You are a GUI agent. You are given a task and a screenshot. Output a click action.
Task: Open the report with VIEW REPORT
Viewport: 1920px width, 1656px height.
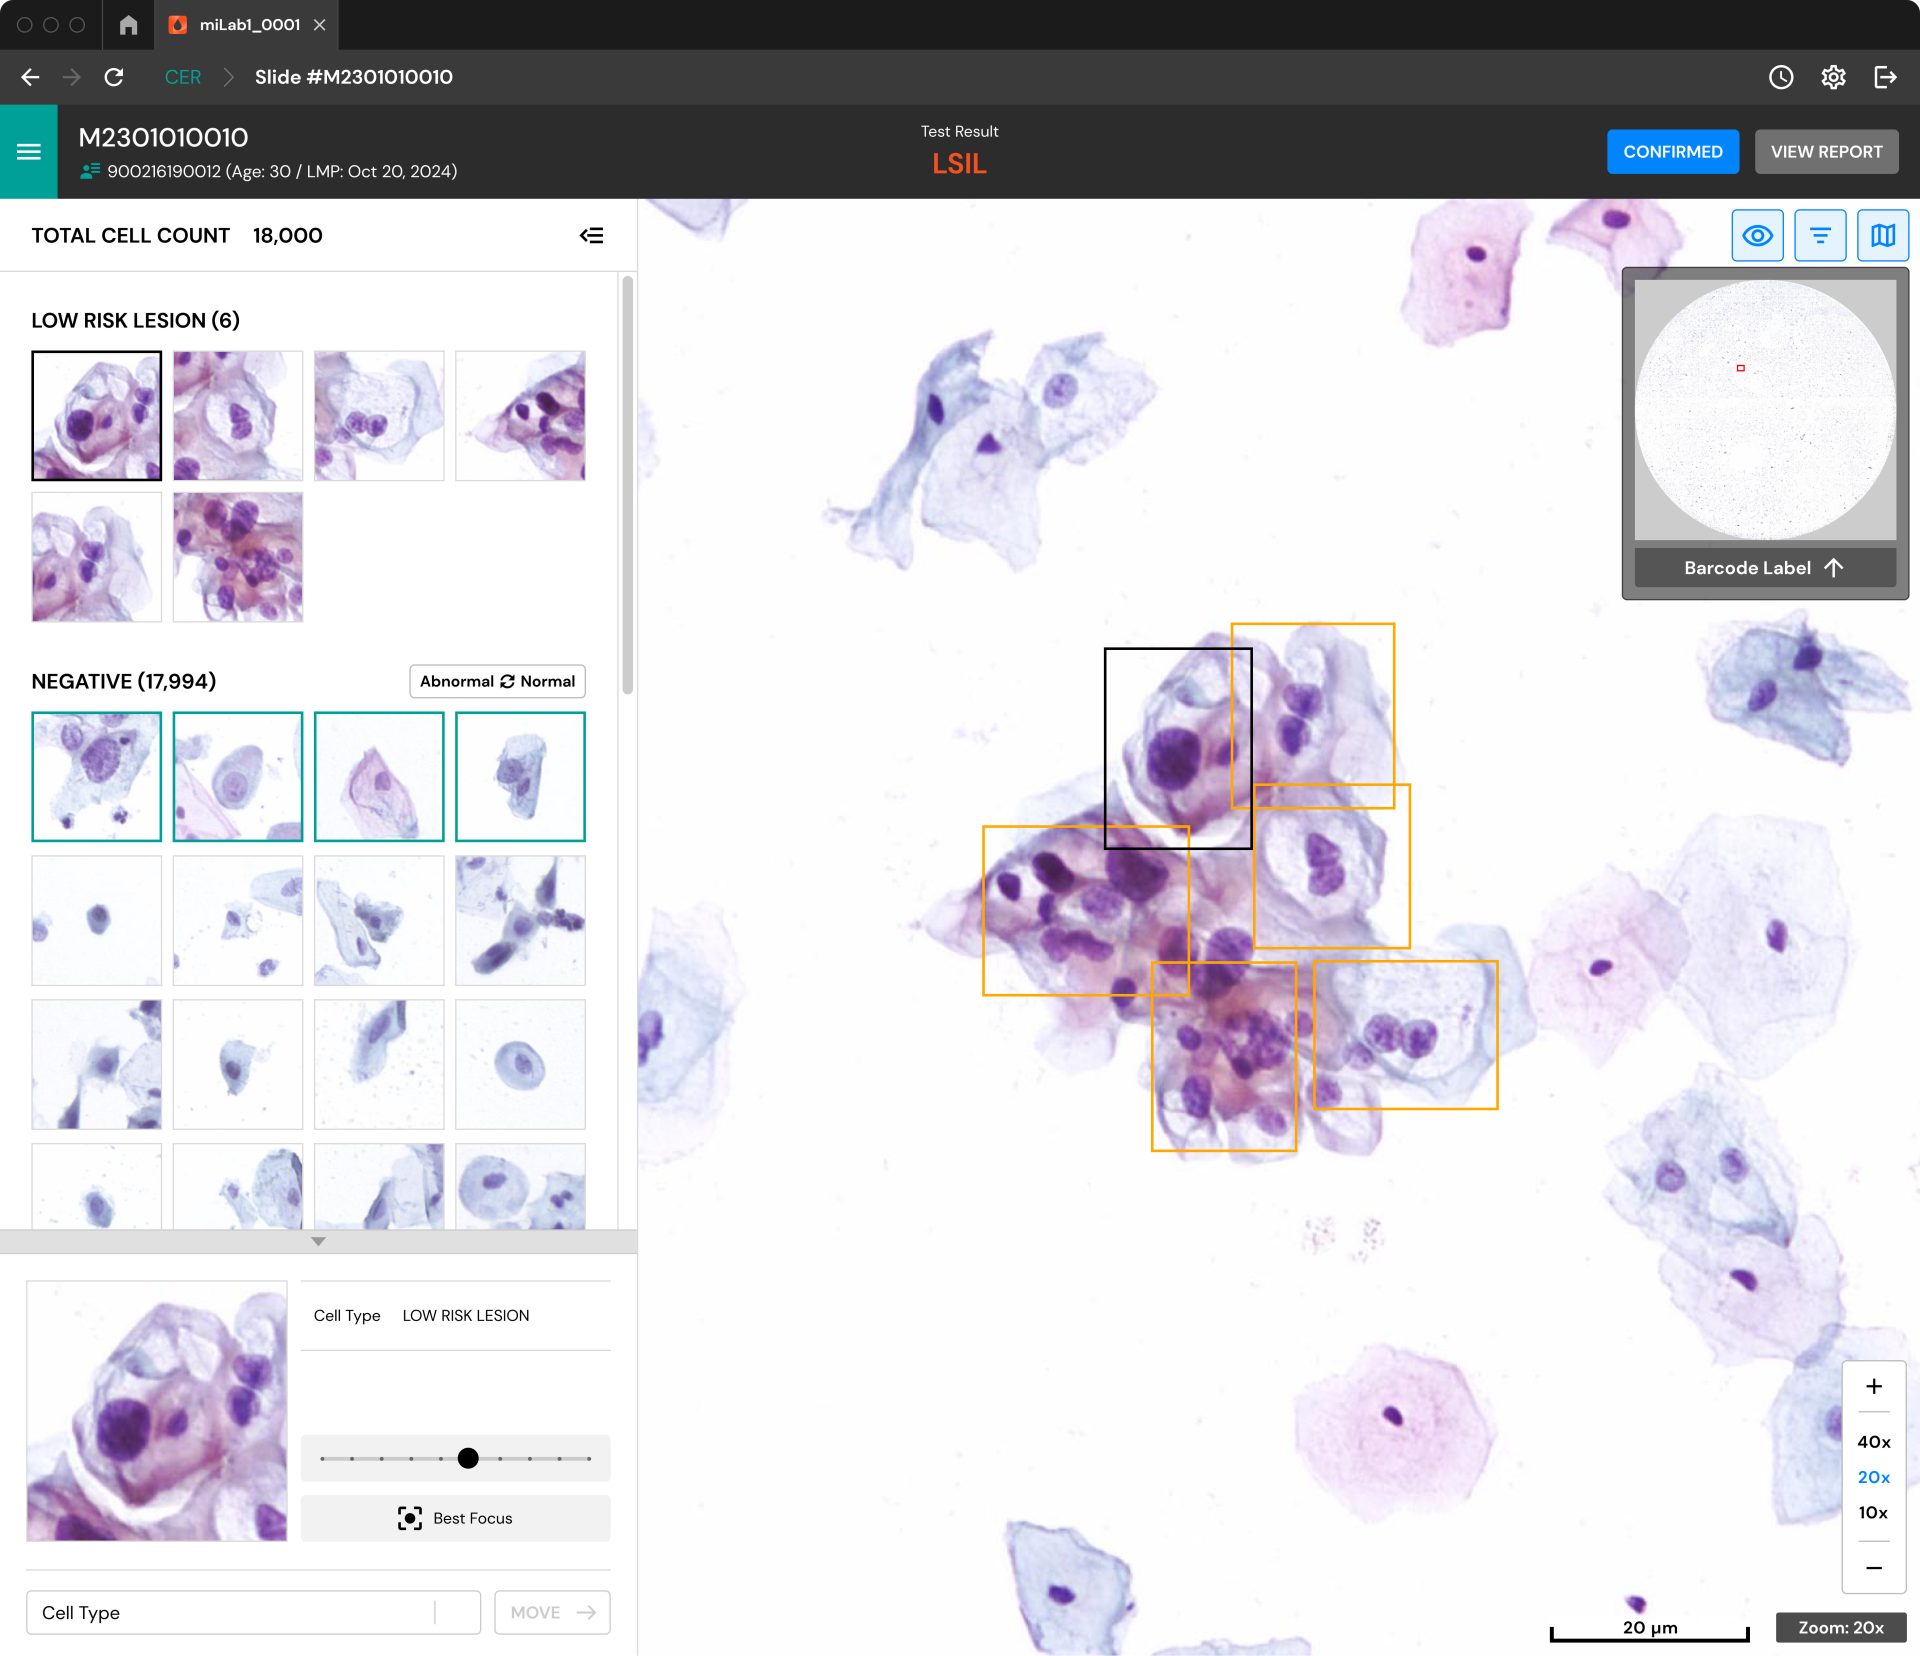coord(1826,151)
